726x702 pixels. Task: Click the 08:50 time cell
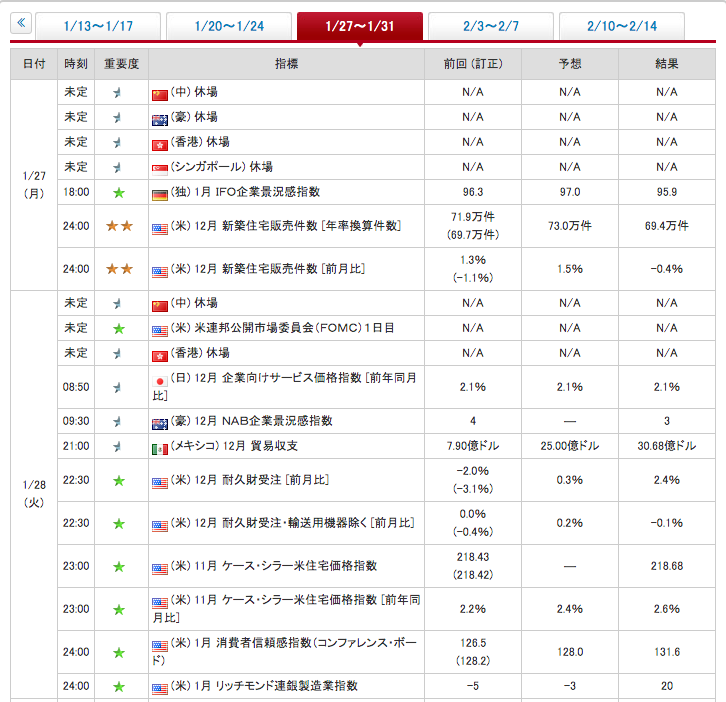tap(76, 387)
